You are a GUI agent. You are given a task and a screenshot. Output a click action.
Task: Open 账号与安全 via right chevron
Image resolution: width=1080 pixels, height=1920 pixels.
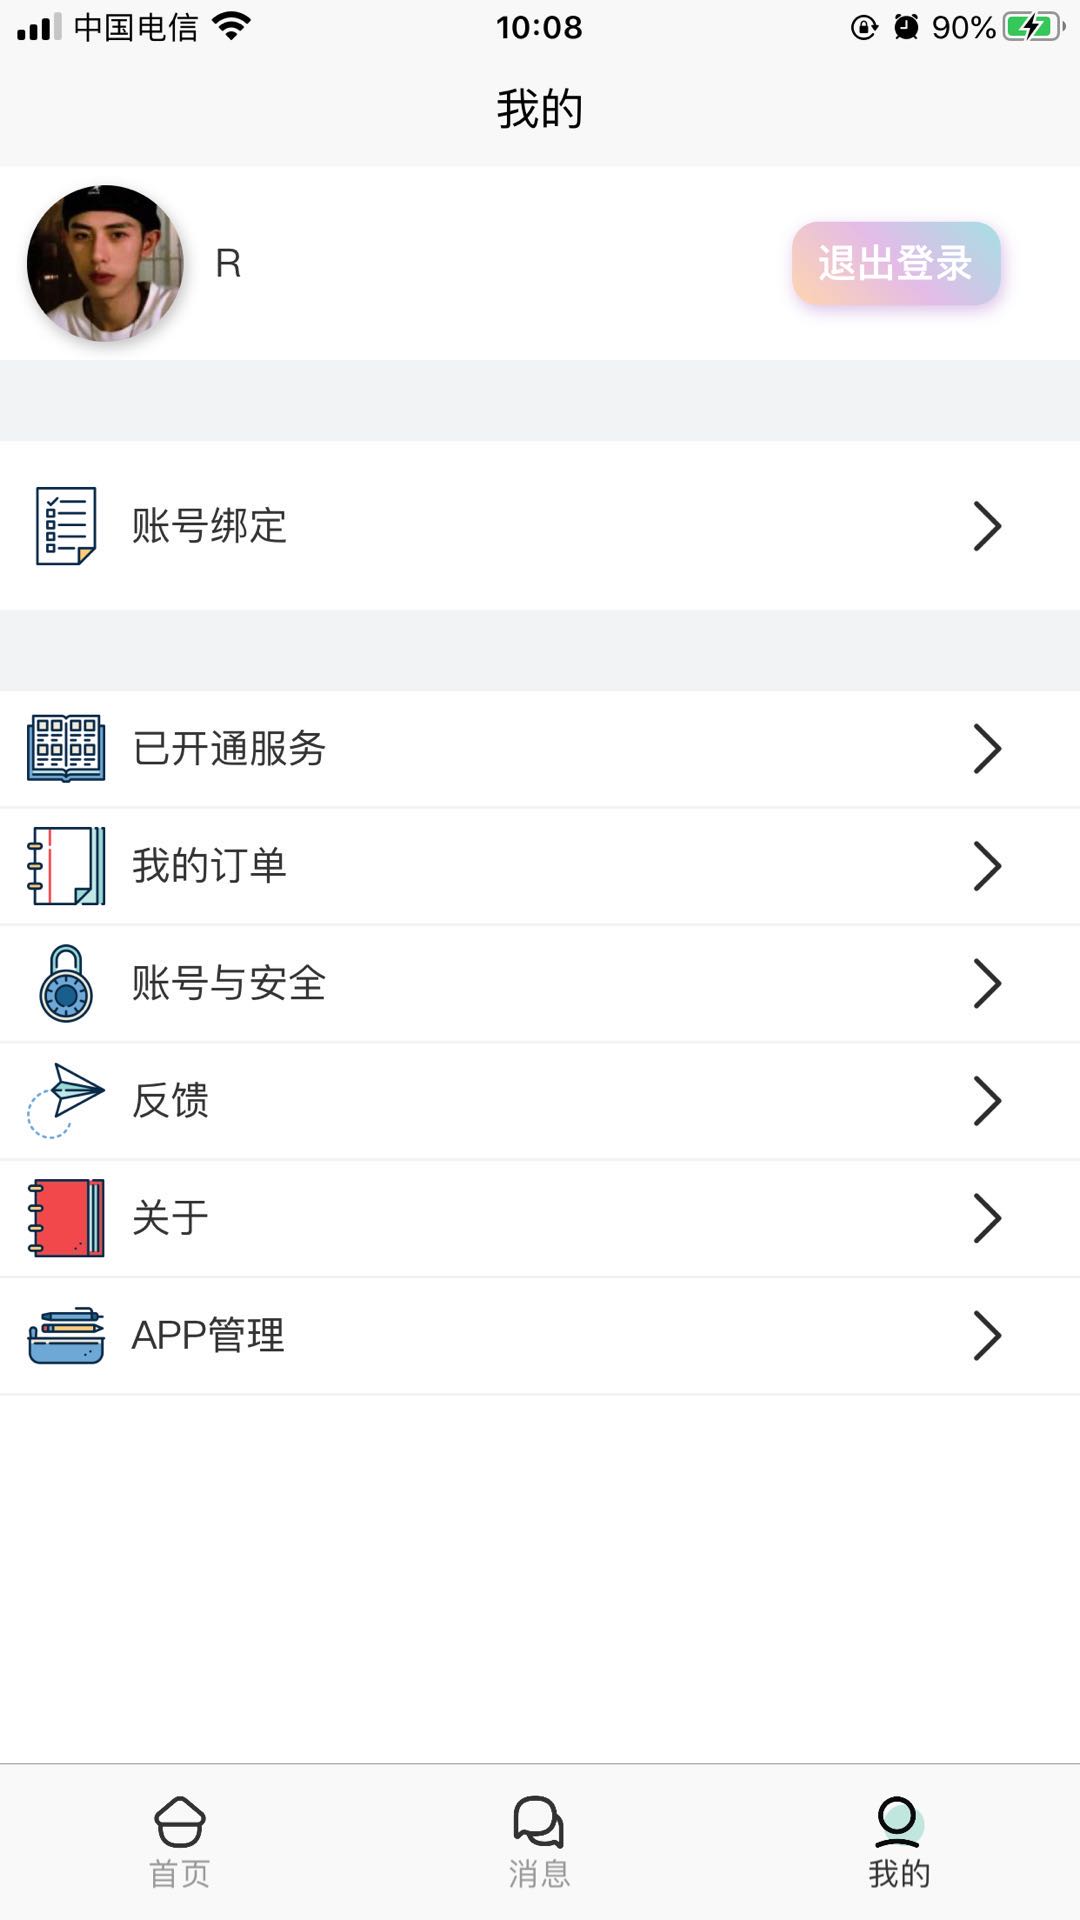(x=986, y=983)
